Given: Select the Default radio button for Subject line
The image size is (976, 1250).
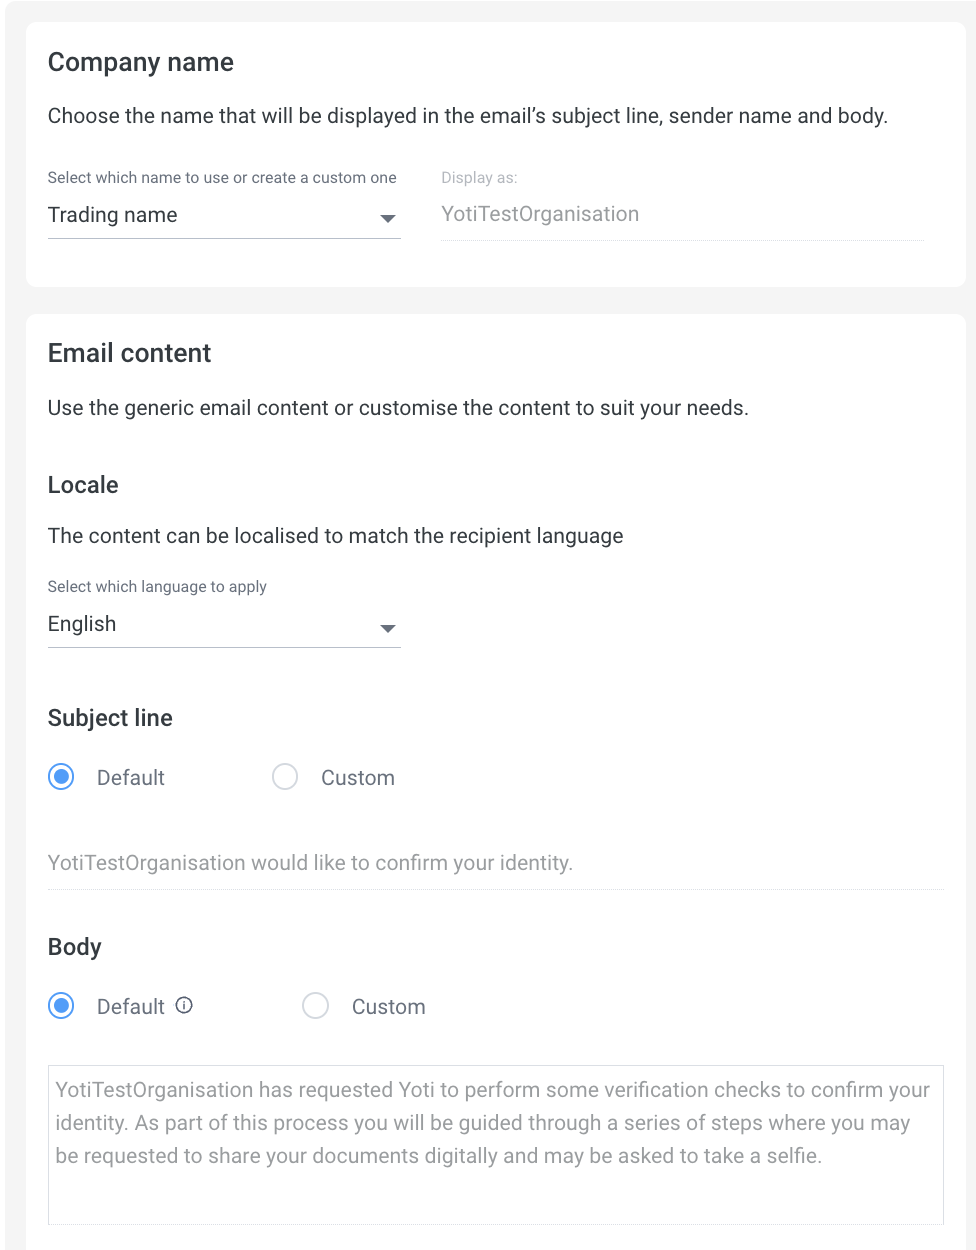Looking at the screenshot, I should [x=62, y=777].
